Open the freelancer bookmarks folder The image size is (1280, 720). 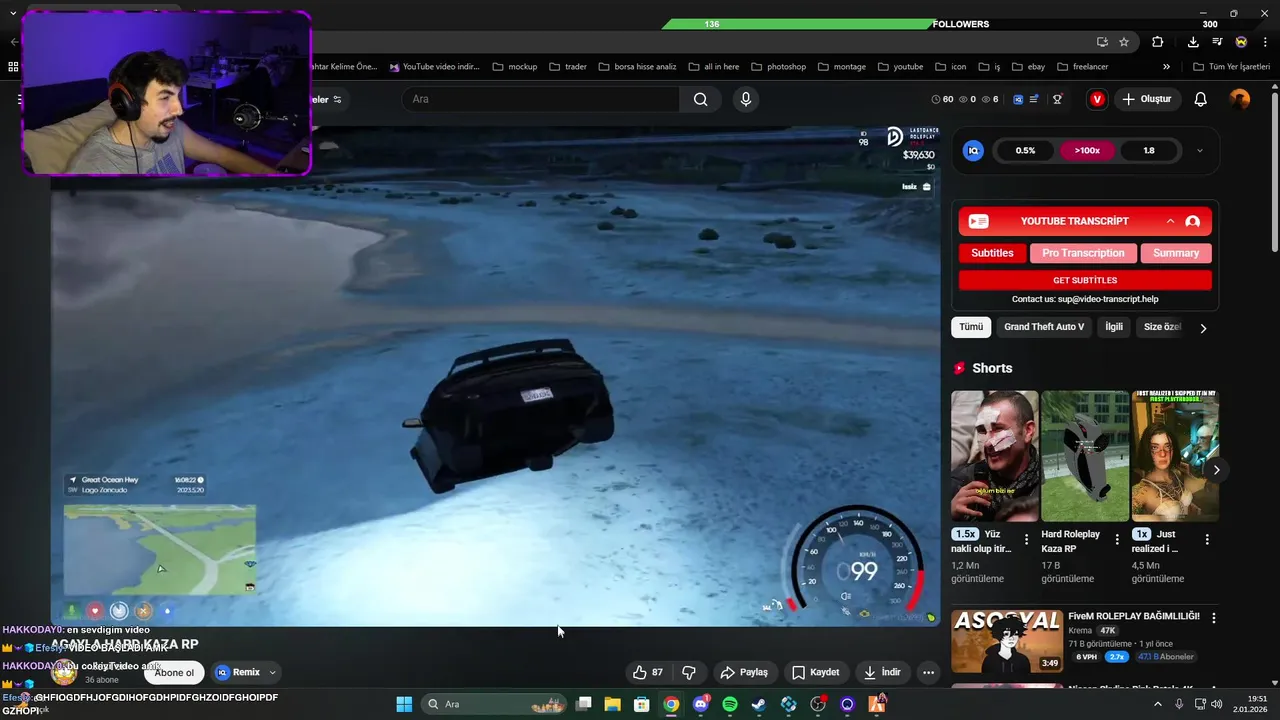click(x=1083, y=67)
